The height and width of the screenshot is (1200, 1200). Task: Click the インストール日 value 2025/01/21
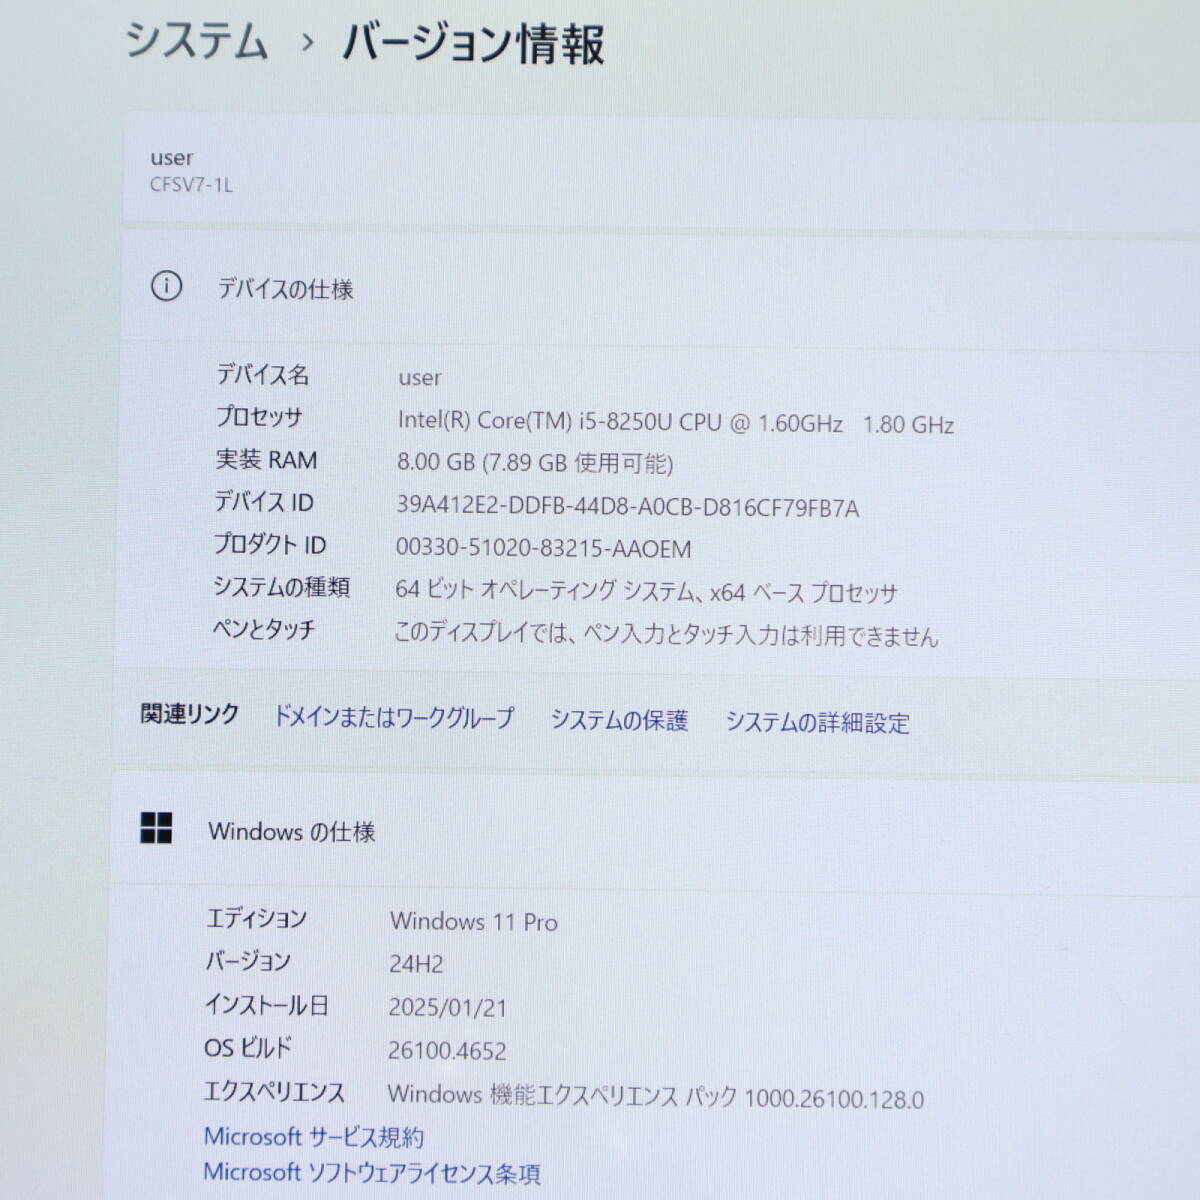[448, 1007]
